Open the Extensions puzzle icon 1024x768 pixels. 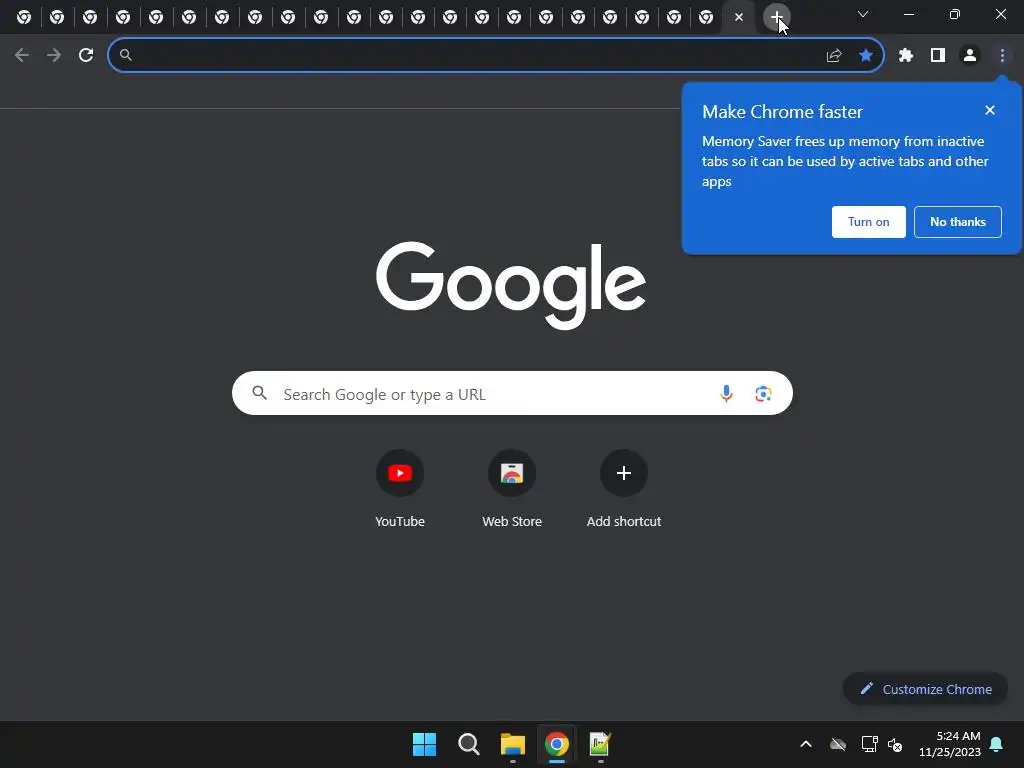click(906, 56)
